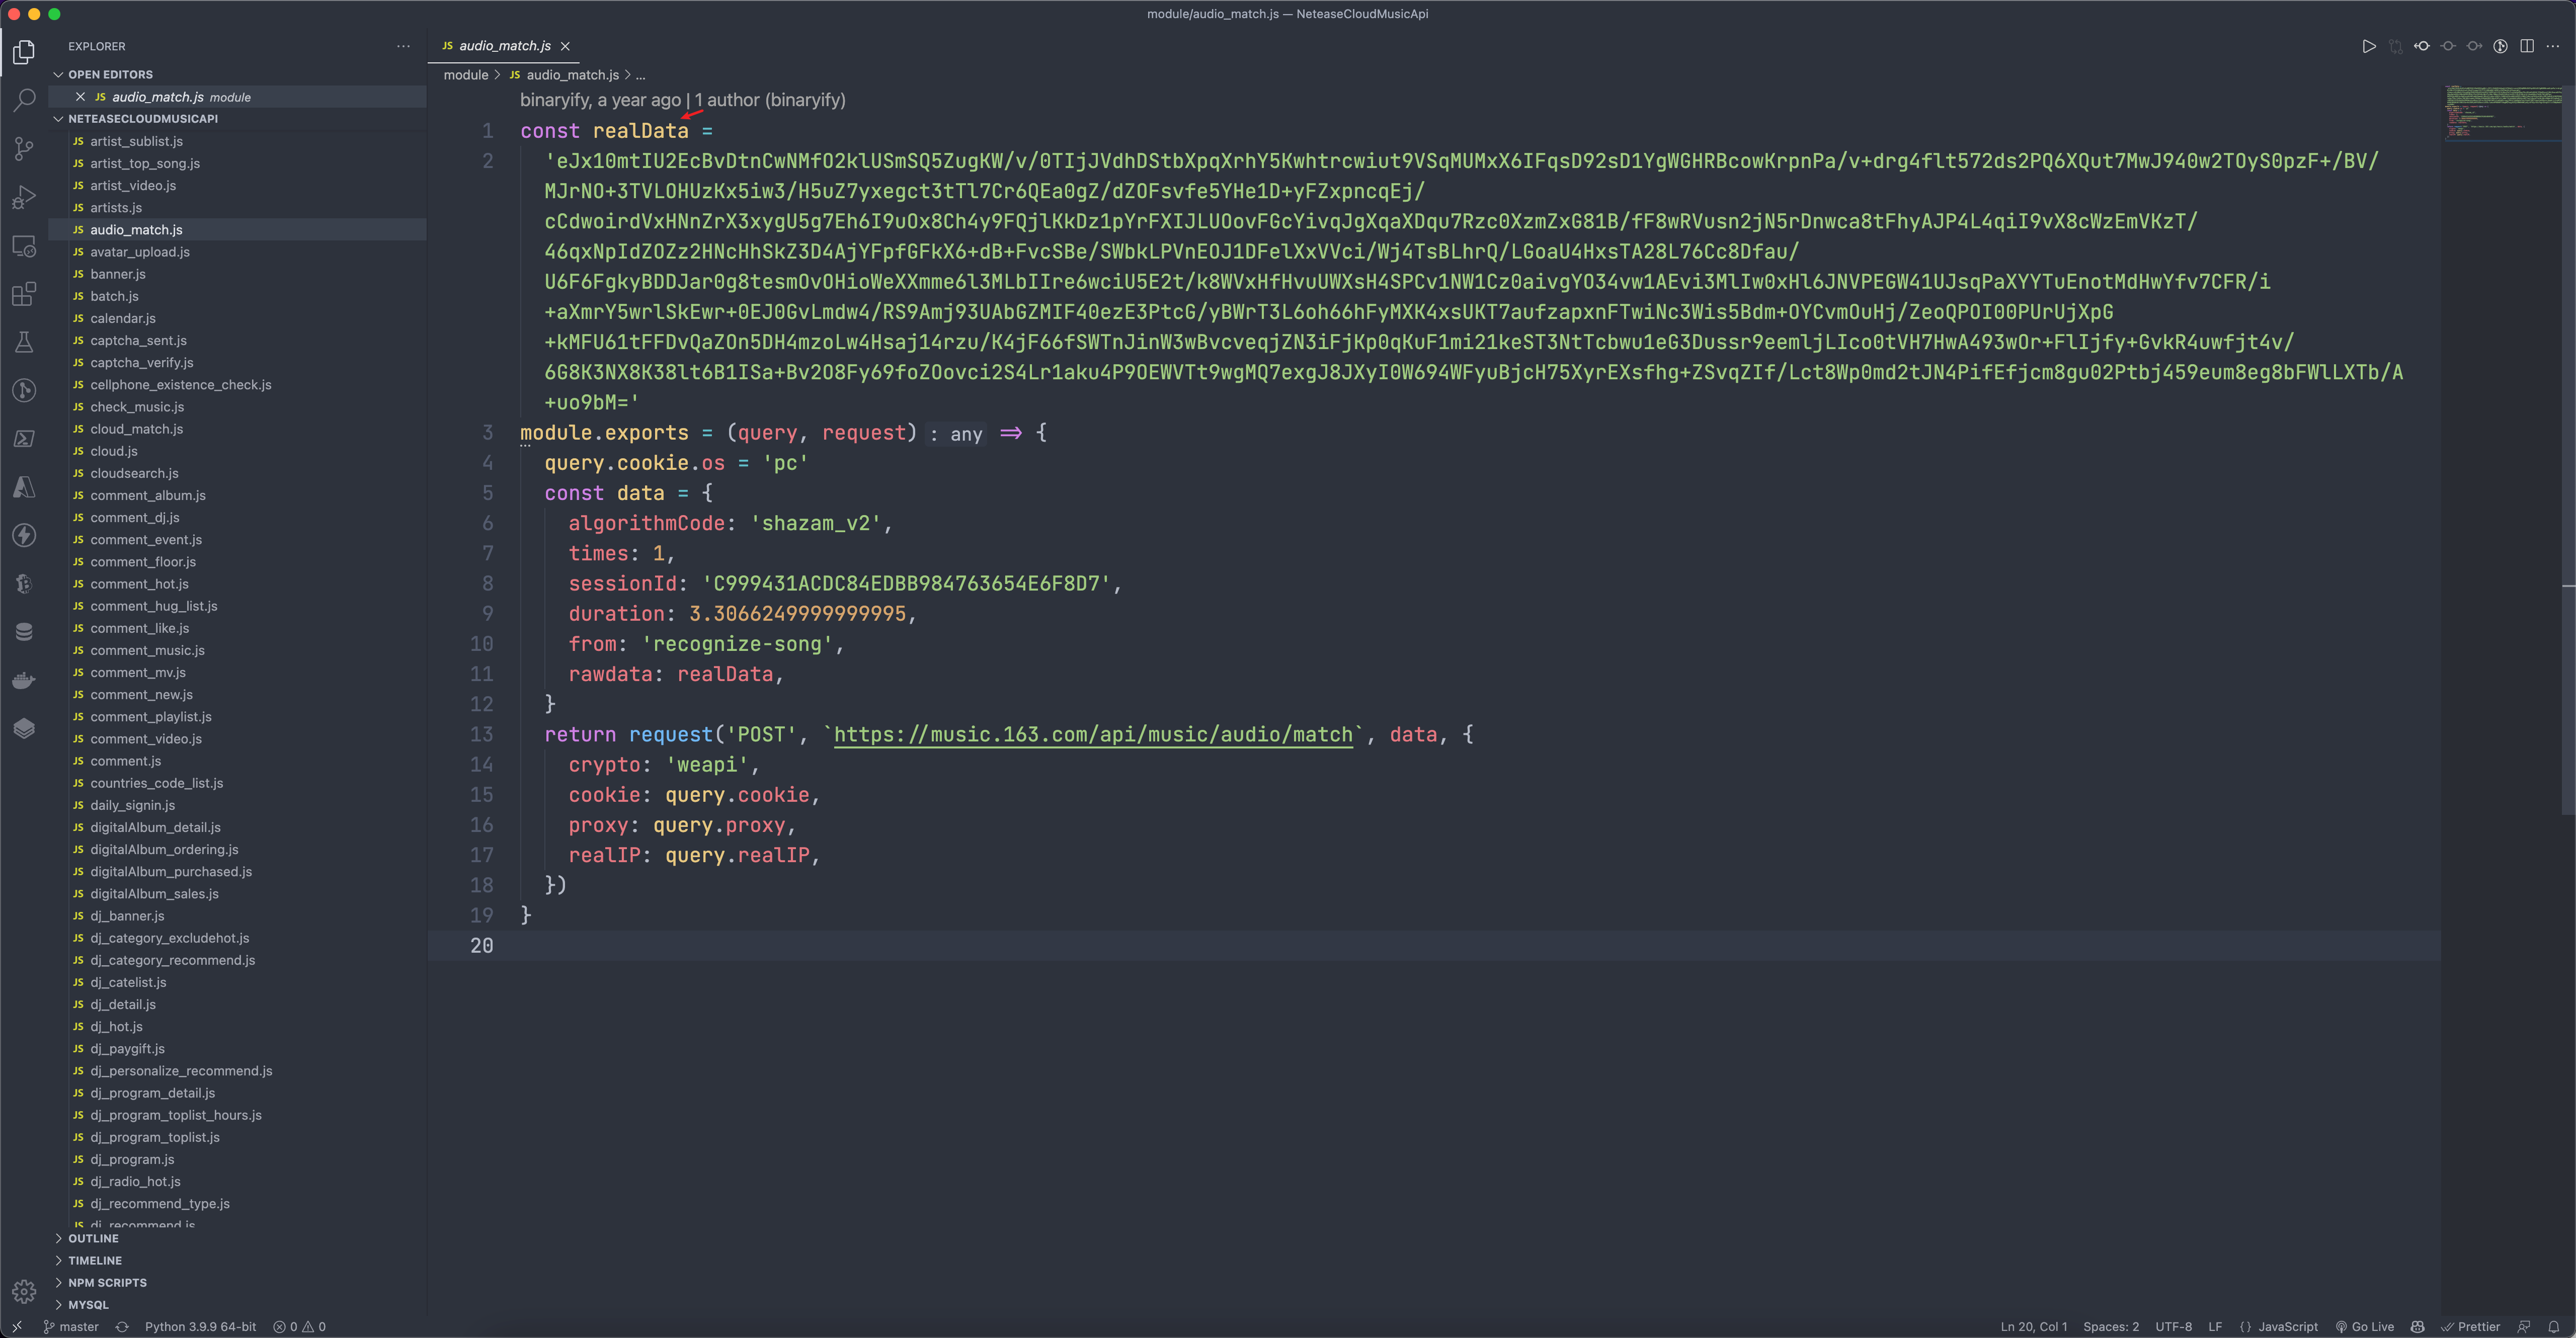The width and height of the screenshot is (2576, 1338).
Task: Collapse the OPEN EDITORS section
Action: pos(110,75)
